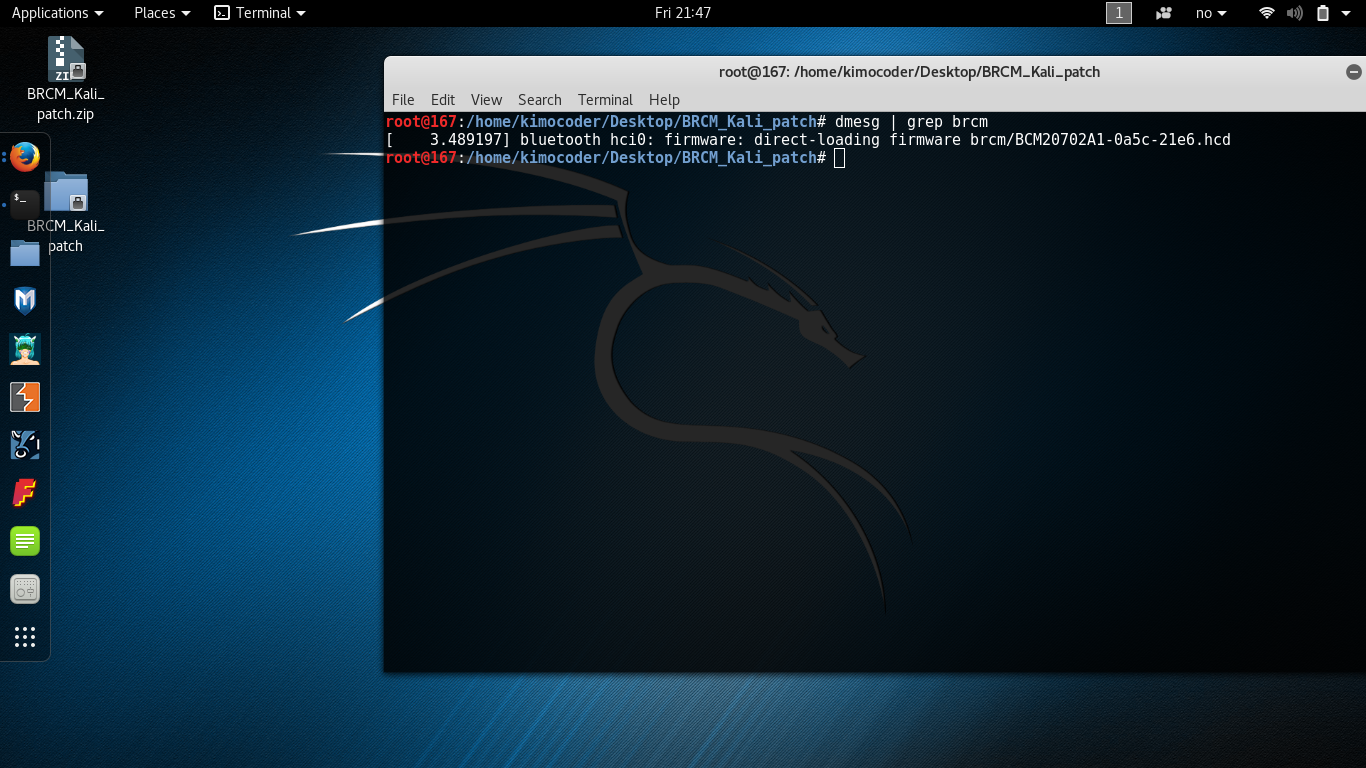The height and width of the screenshot is (768, 1366).
Task: Launch Faraday IDE from the dock
Action: pyautogui.click(x=25, y=493)
